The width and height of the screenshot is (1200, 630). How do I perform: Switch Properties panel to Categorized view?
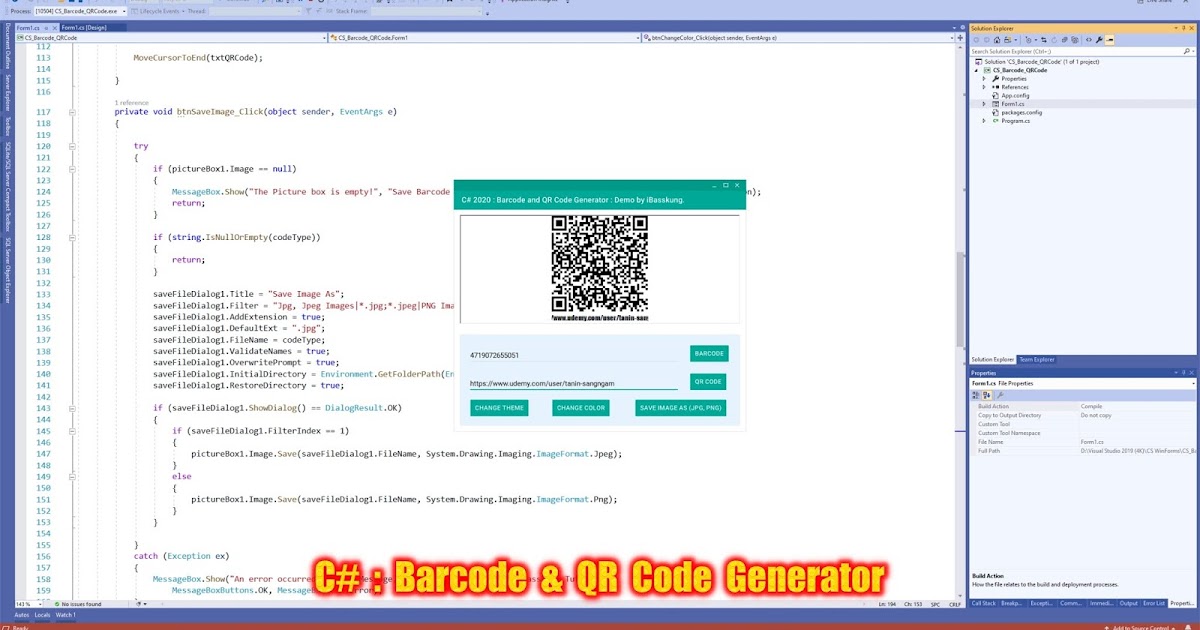pos(976,395)
